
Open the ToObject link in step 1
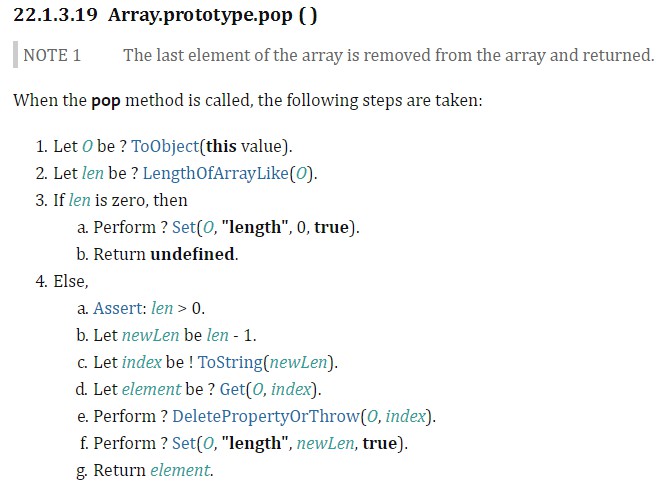(x=165, y=146)
